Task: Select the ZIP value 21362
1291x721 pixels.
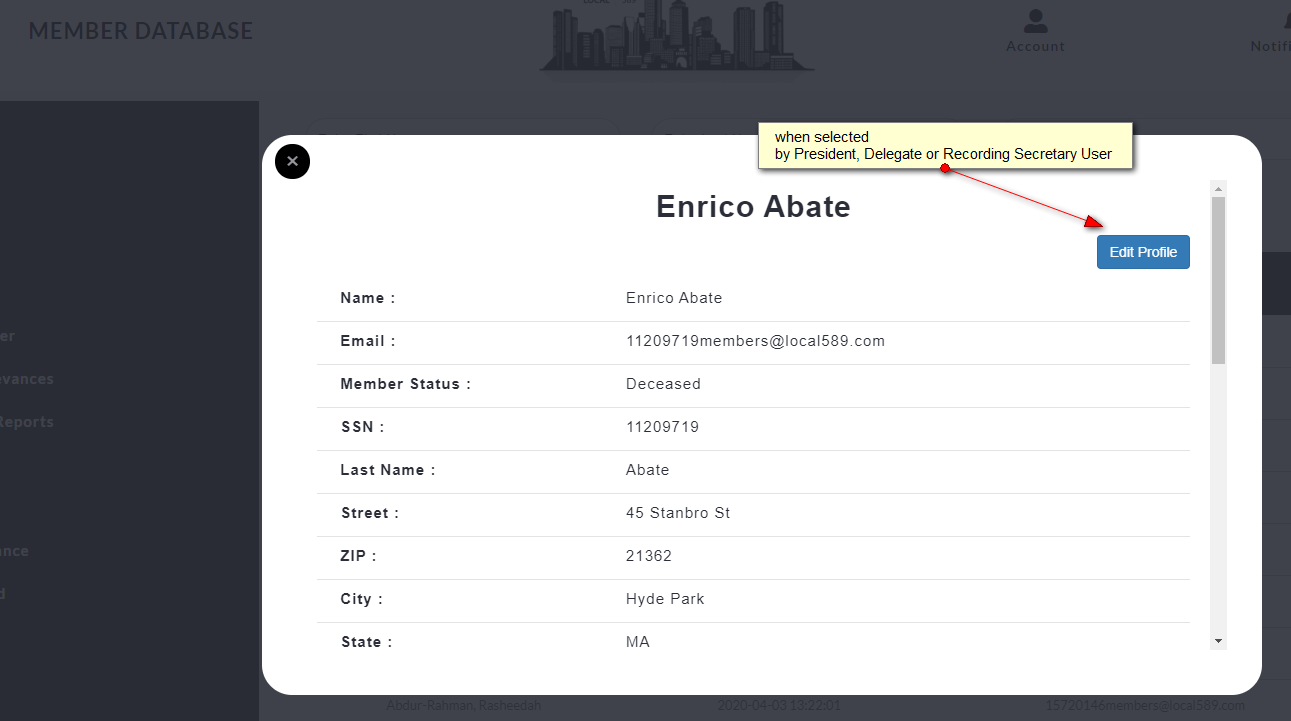Action: tap(649, 556)
